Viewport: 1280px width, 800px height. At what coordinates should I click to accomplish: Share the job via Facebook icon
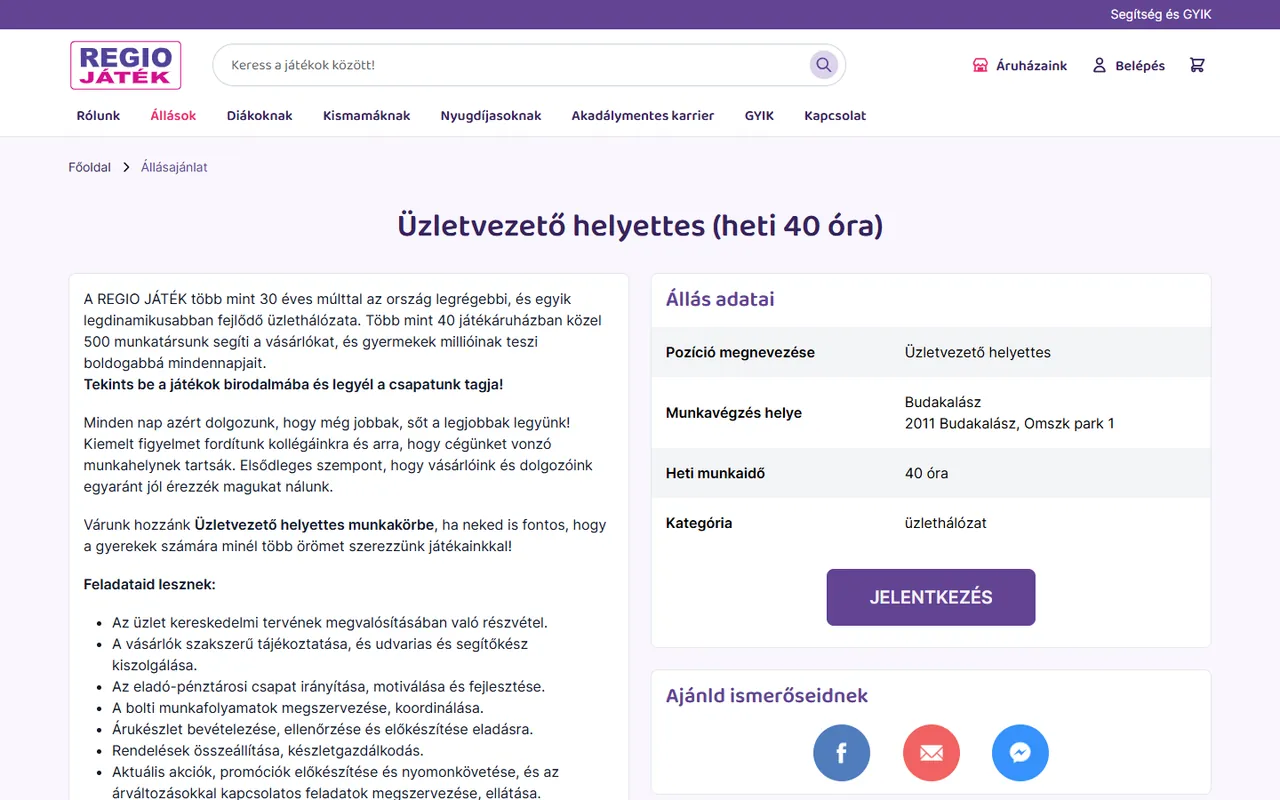coord(841,753)
